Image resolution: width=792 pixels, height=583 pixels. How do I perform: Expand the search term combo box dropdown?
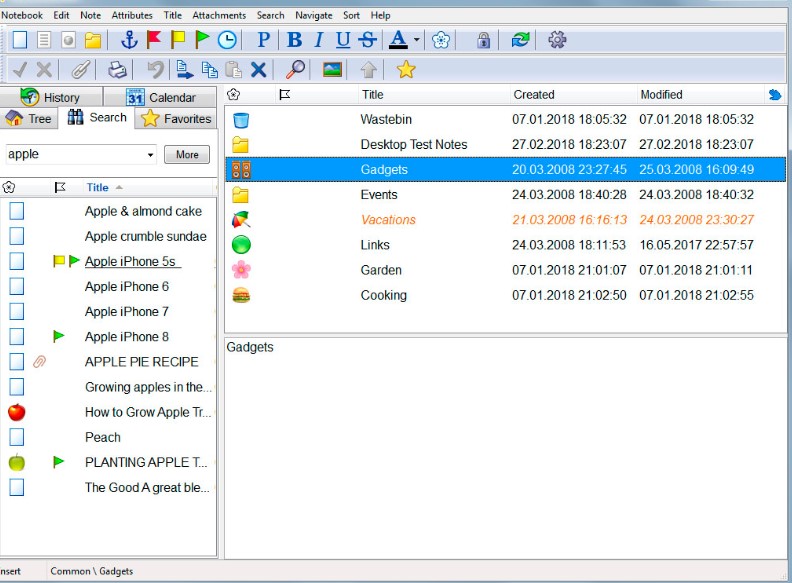151,155
